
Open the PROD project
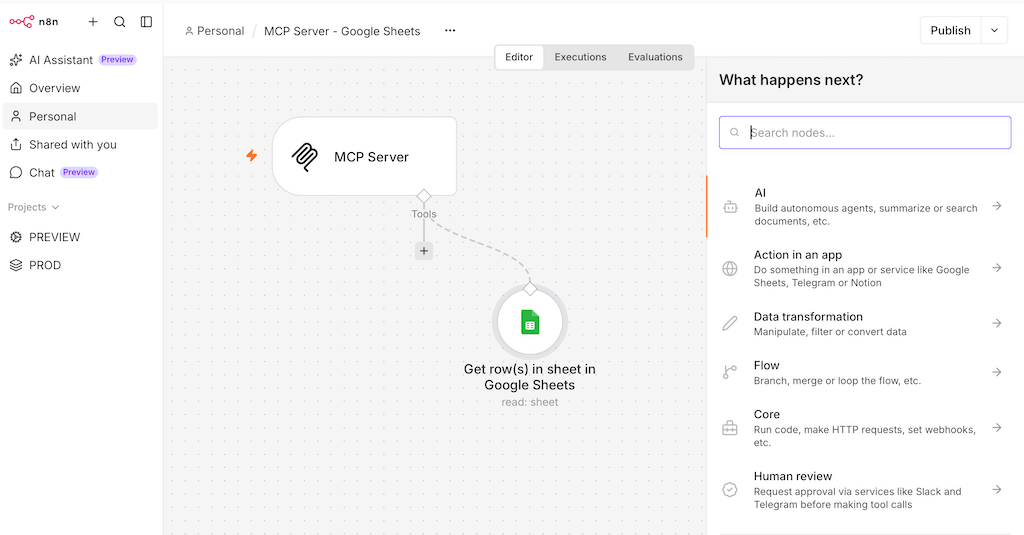pyautogui.click(x=80, y=265)
